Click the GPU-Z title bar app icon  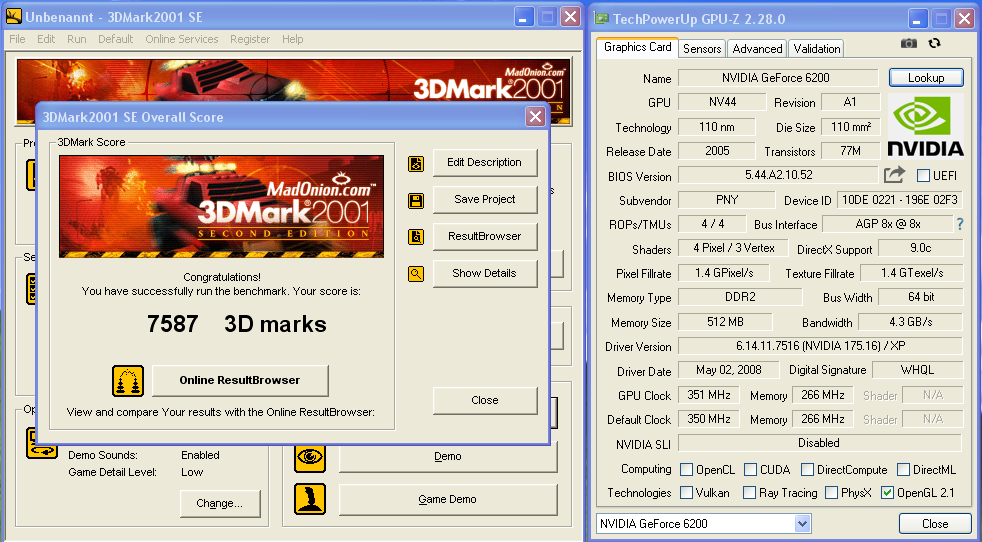[x=601, y=18]
